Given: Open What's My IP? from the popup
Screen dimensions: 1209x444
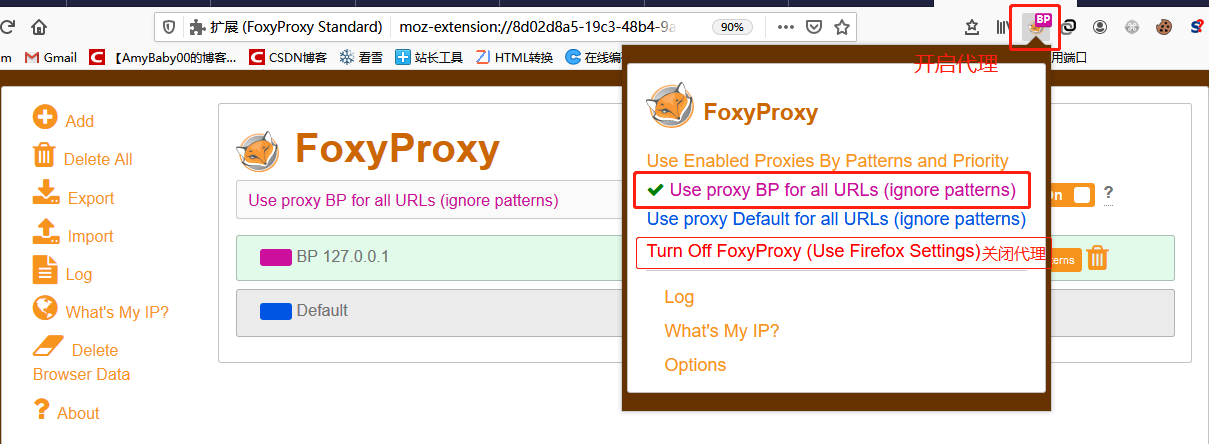Looking at the screenshot, I should [x=721, y=331].
